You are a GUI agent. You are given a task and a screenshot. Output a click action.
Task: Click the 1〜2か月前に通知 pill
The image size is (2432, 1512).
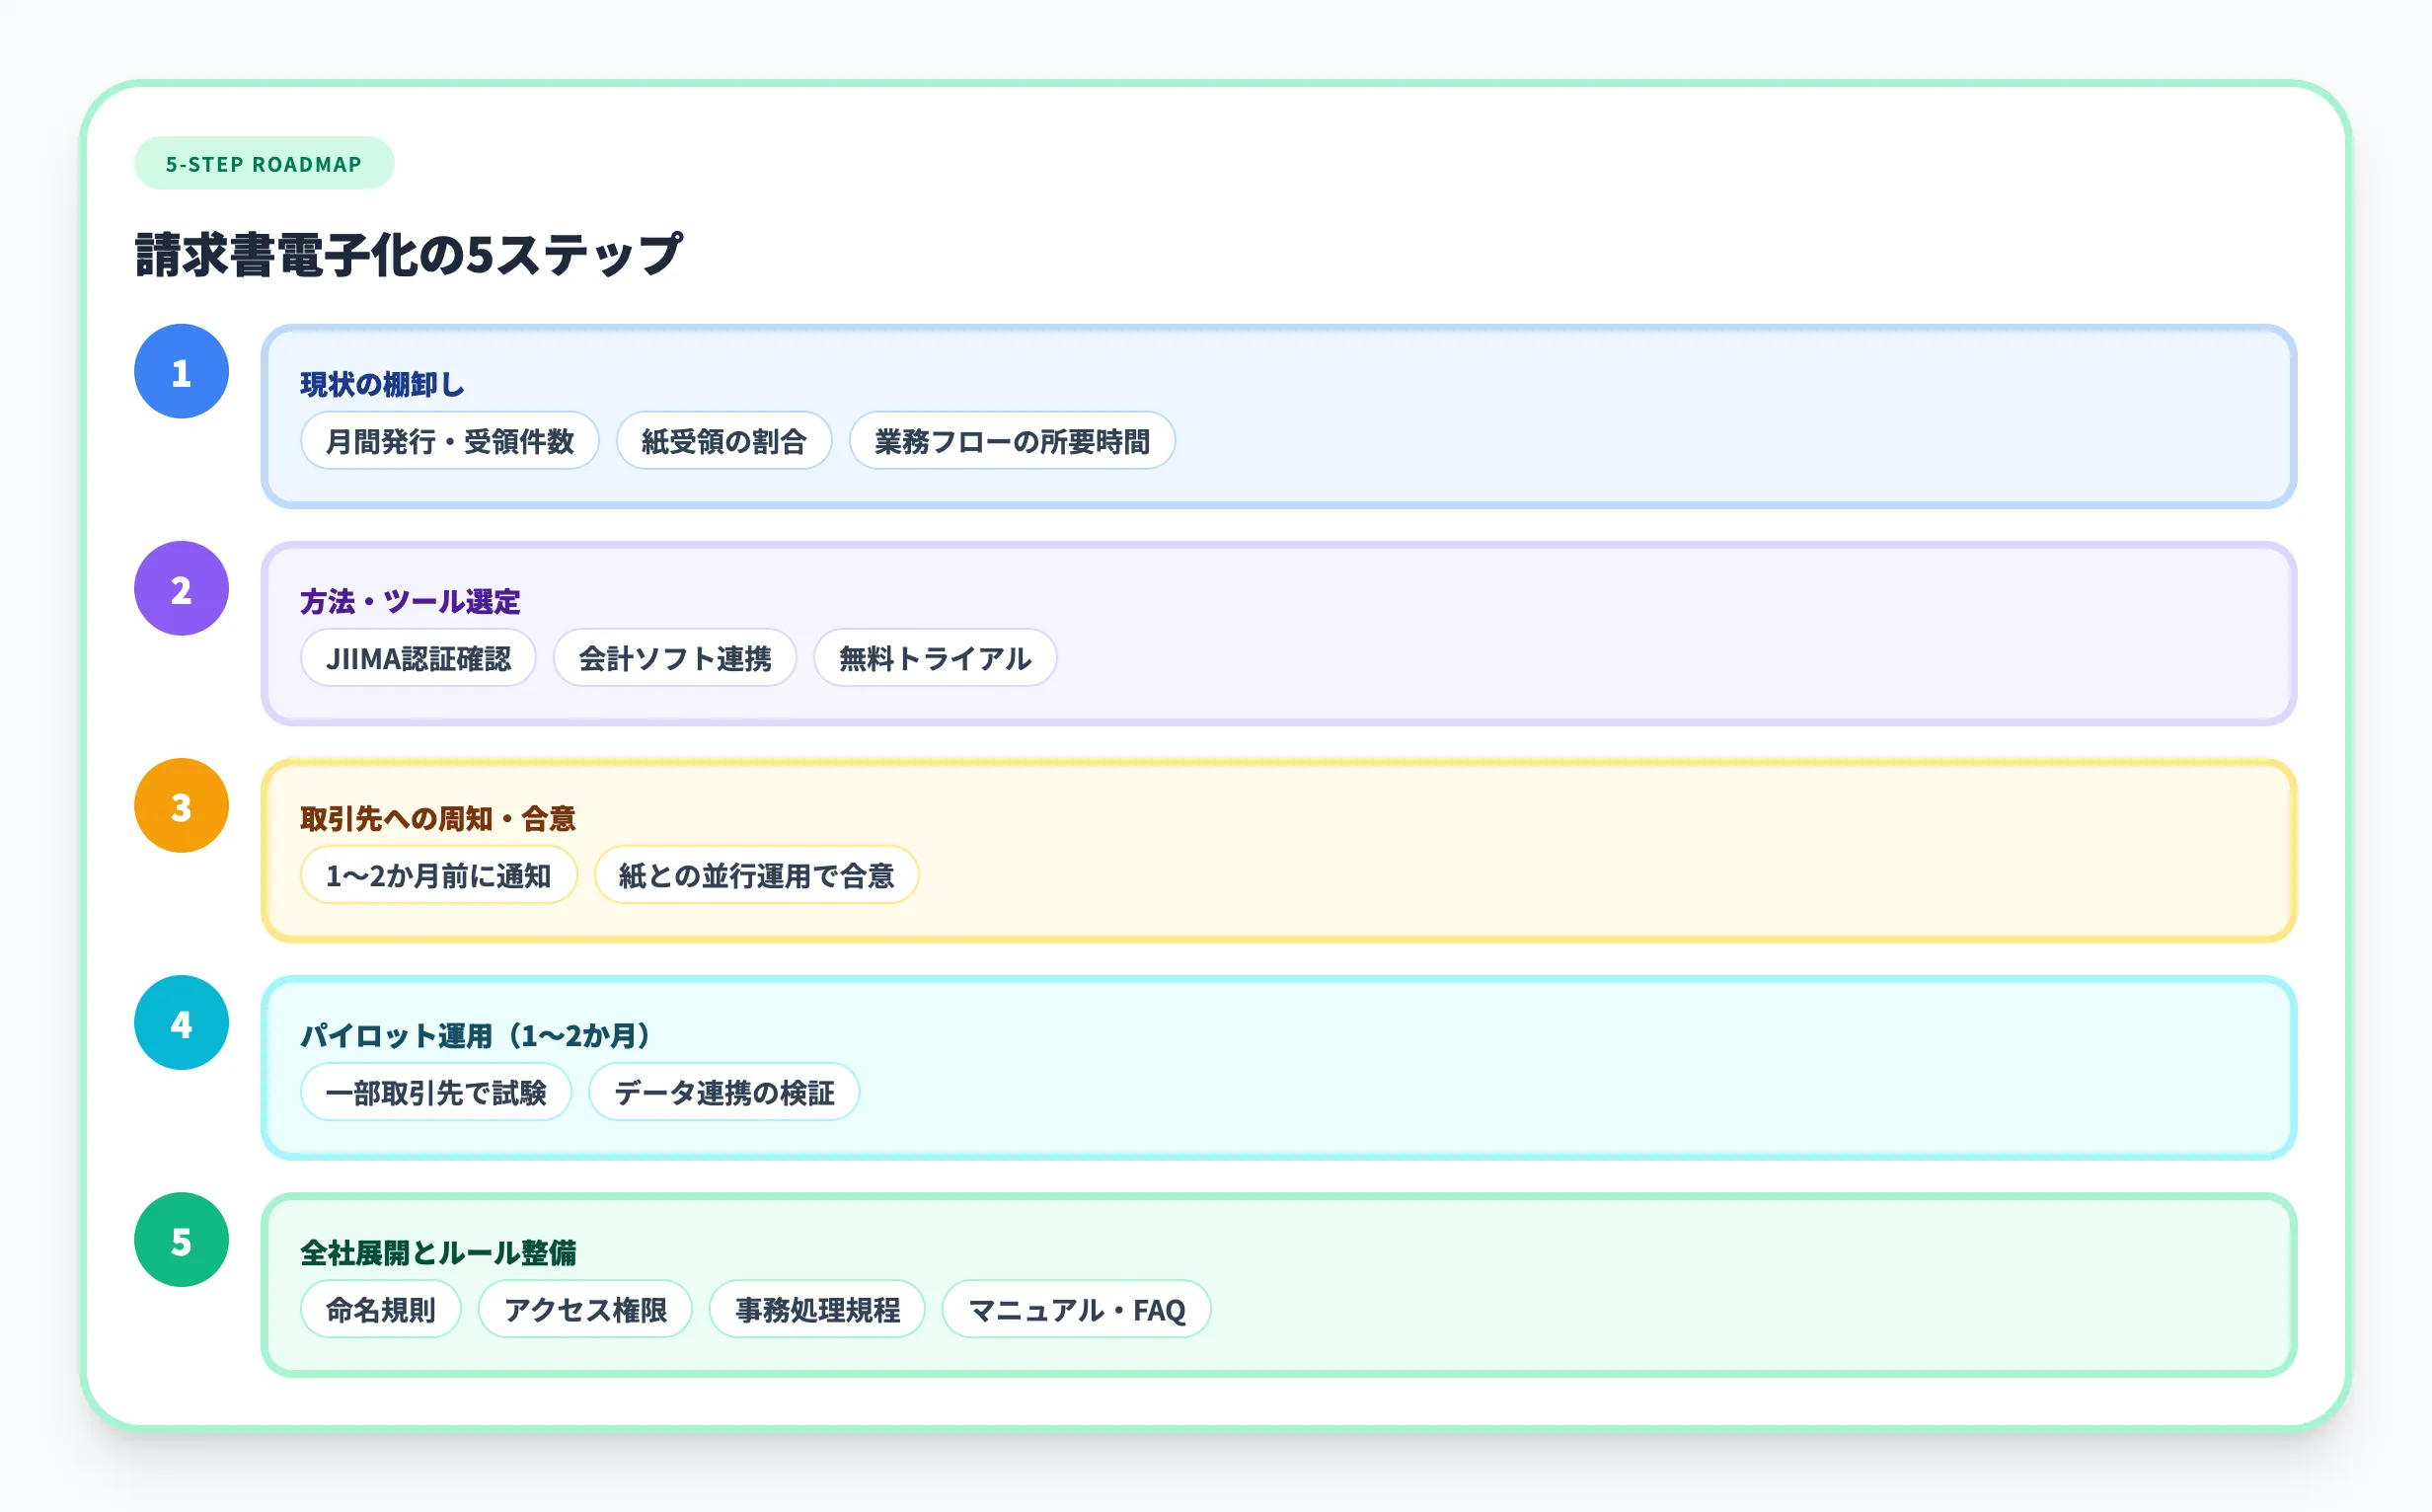click(x=439, y=874)
